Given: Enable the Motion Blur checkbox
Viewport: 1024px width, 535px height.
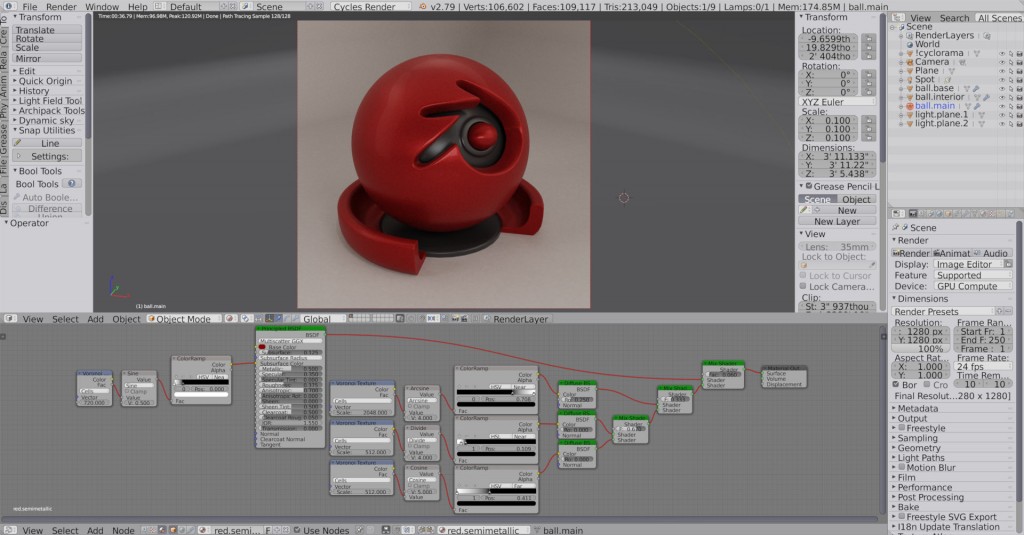Looking at the screenshot, I should point(901,468).
